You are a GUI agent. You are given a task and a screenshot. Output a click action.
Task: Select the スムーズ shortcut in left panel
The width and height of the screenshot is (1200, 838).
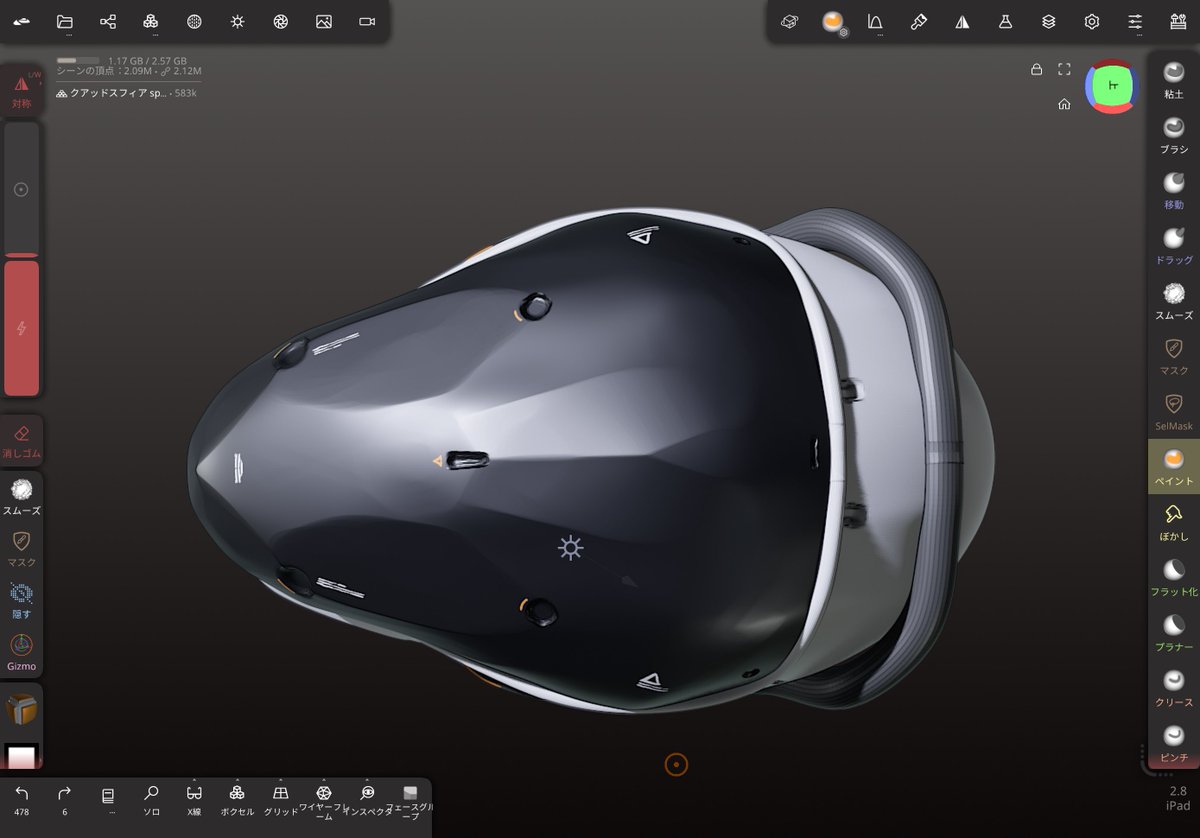point(21,496)
